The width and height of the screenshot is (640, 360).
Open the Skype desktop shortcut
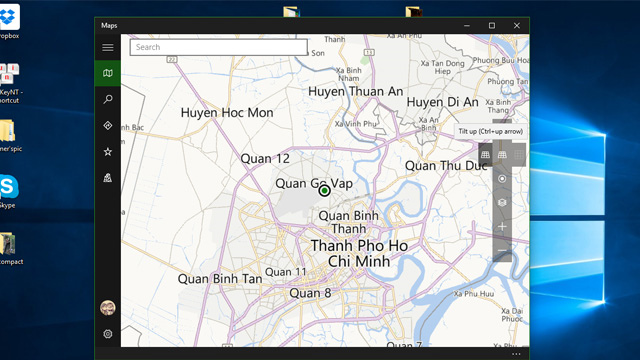tap(8, 191)
